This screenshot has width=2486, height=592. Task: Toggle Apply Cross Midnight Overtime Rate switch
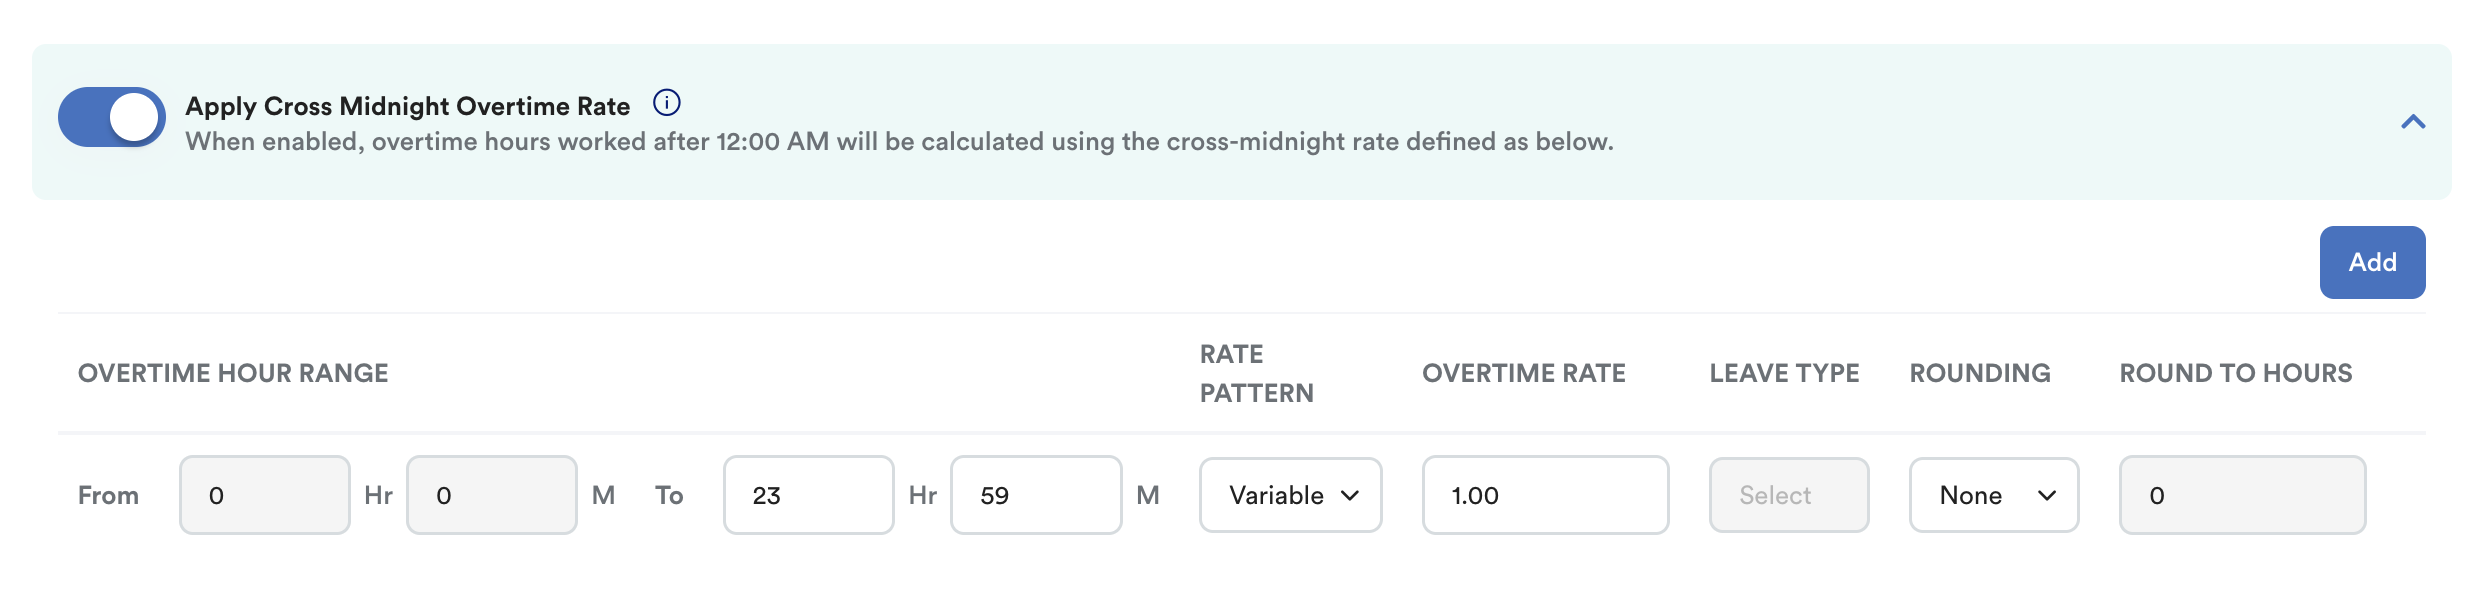[112, 117]
